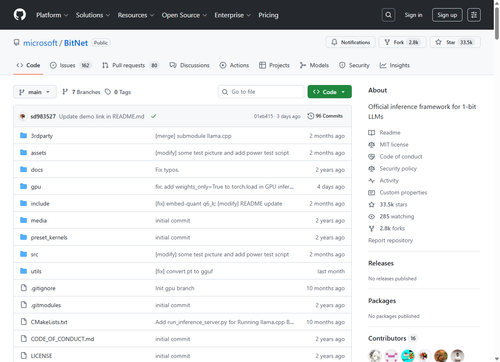The height and width of the screenshot is (362, 500).
Task: Switch to the Models tab
Action: [314, 65]
